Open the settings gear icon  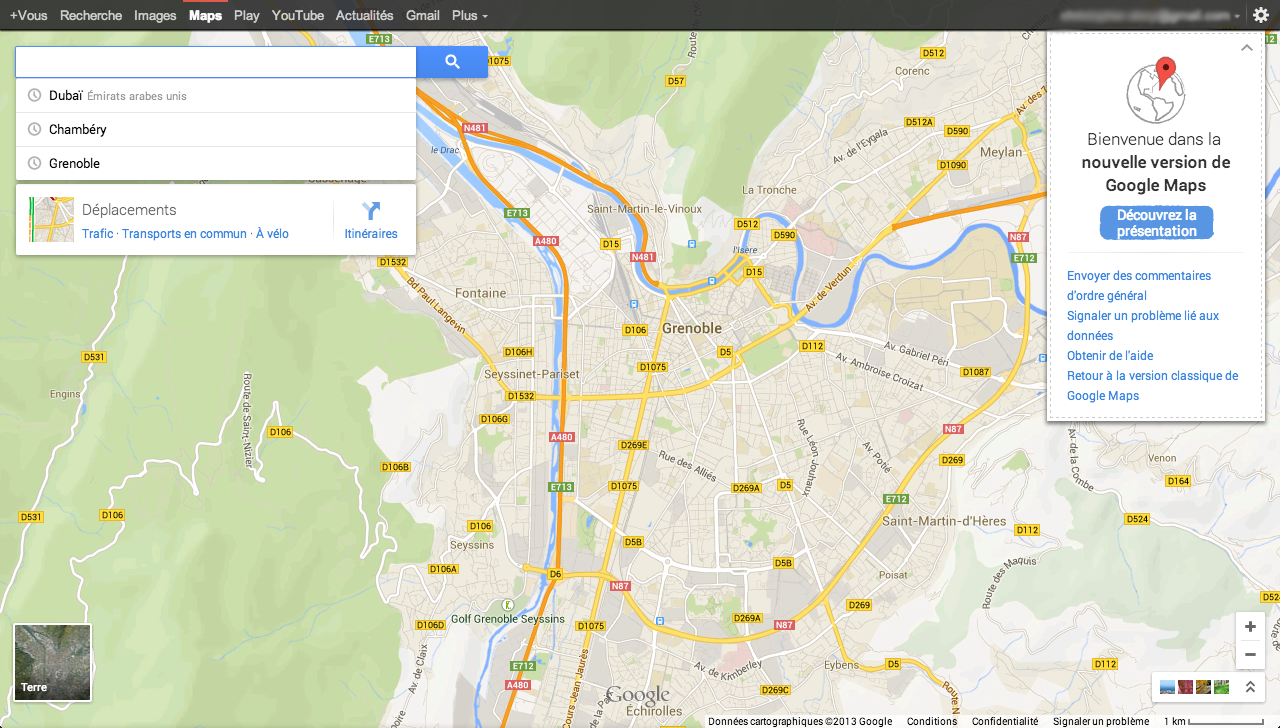(x=1261, y=16)
